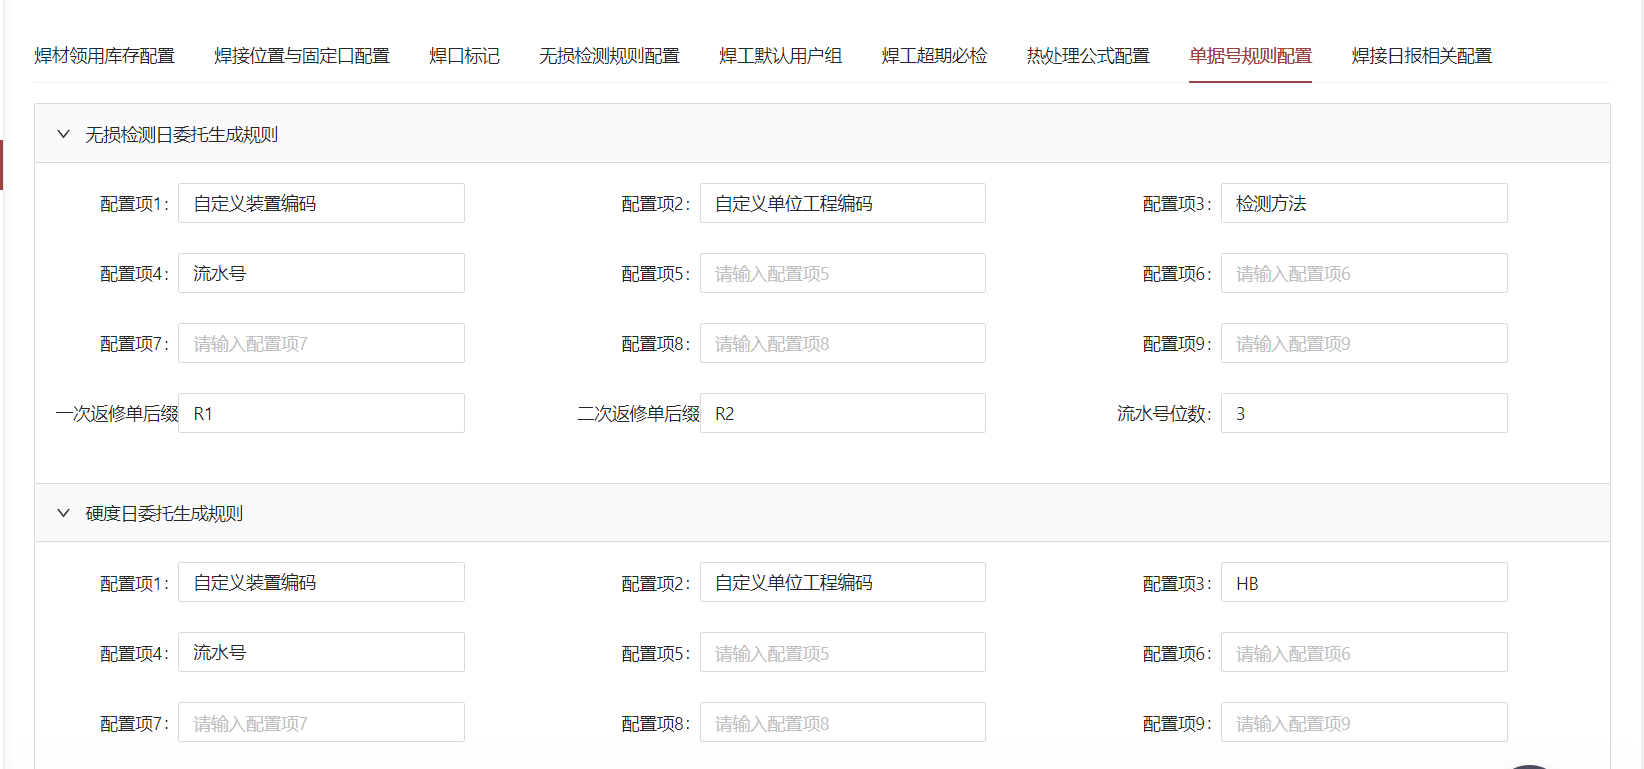Select empty 配置项8 field in 无损检测日委托生成规则 section

click(843, 343)
